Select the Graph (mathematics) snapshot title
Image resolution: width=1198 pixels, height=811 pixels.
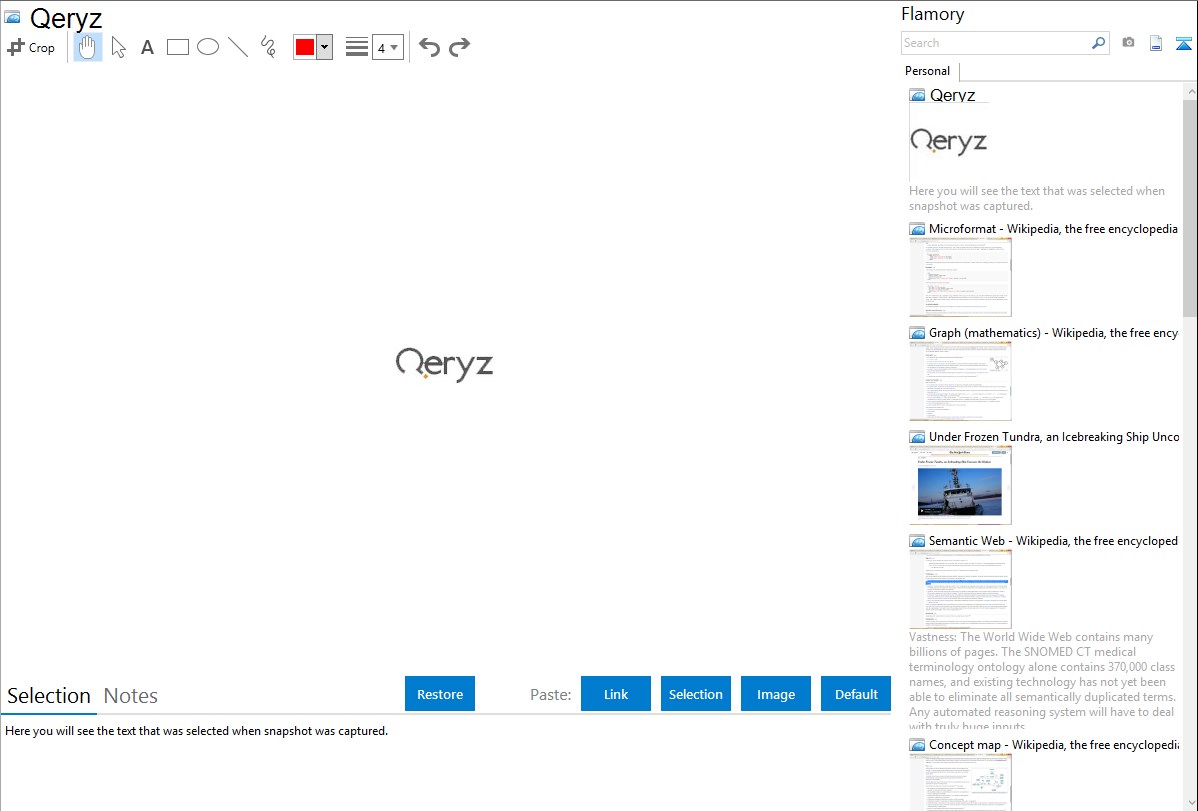(1054, 333)
